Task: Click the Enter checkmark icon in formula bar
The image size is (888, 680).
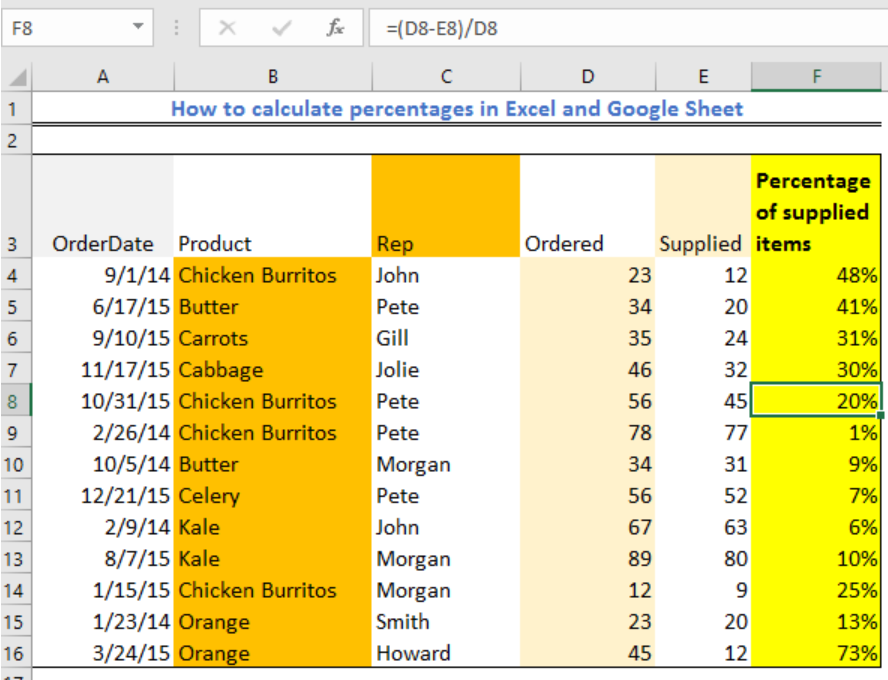Action: (x=281, y=27)
